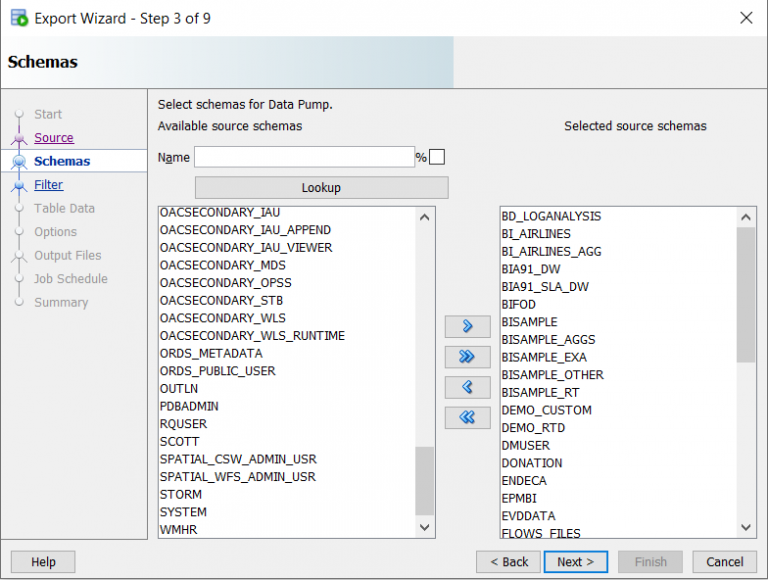Click the Export Wizard title bar icon
Screen dimensions: 768x580
click(x=17, y=18)
